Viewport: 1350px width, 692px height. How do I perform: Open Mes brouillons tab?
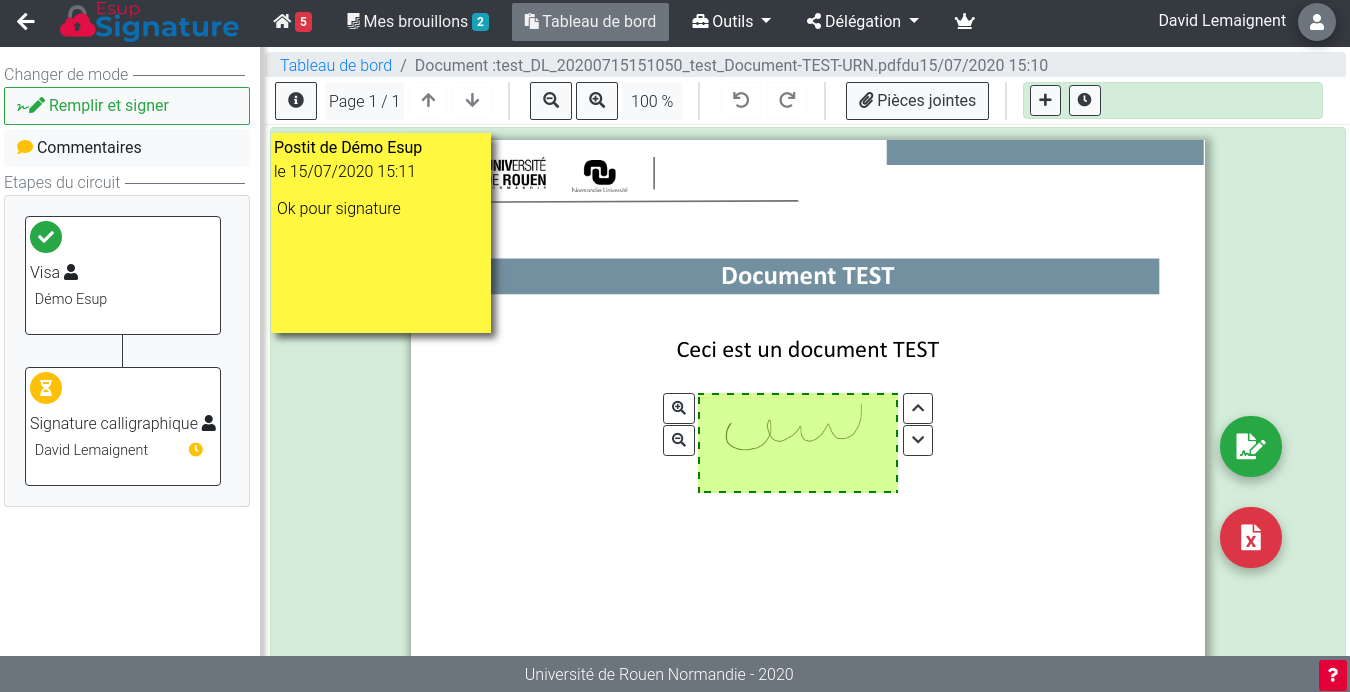click(417, 21)
